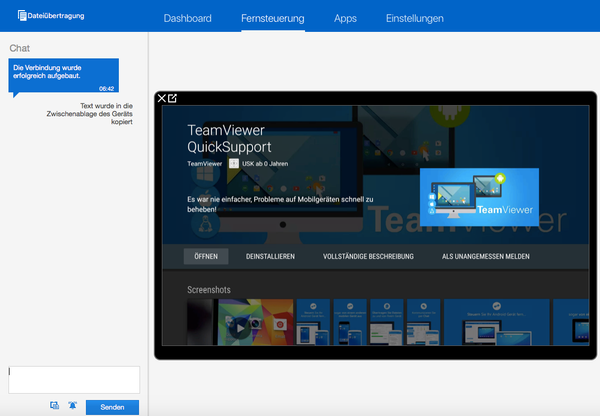Go to the Einstellungen tab
This screenshot has height=416, width=600.
click(414, 18)
